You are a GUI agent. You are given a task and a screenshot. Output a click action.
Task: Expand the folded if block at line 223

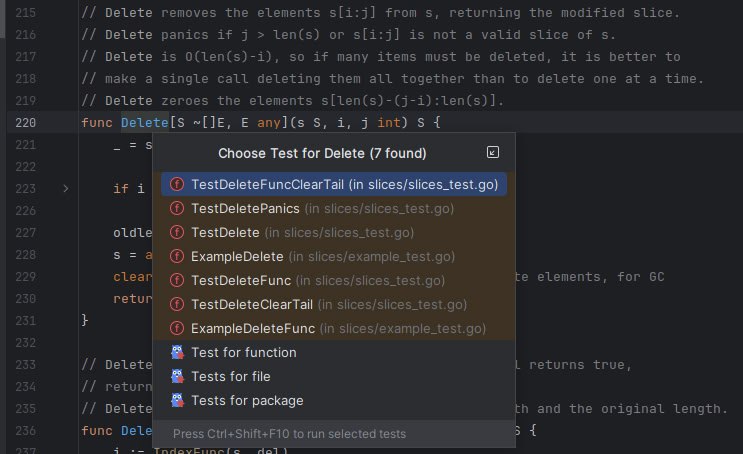tap(66, 189)
